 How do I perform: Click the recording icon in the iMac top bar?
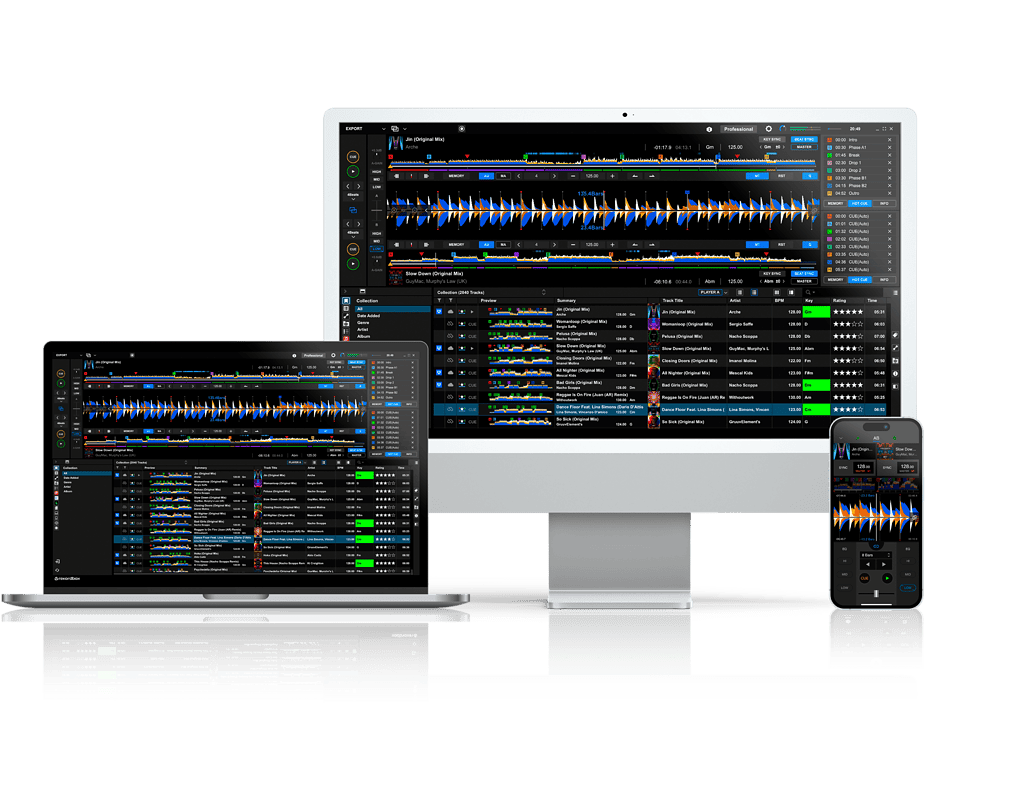coord(462,129)
